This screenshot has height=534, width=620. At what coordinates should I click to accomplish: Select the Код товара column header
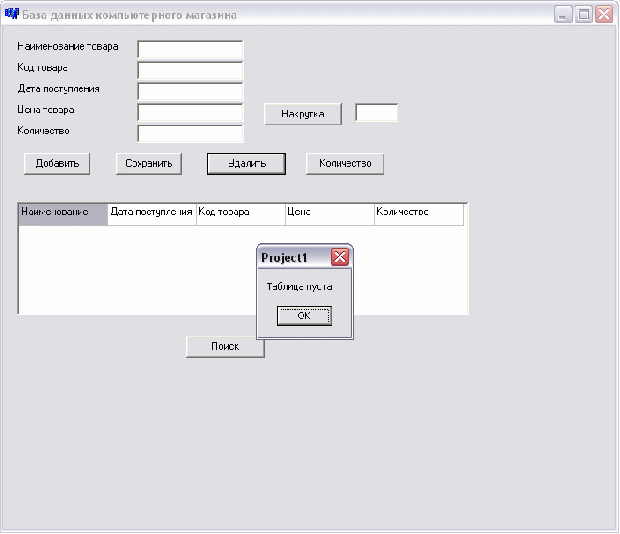[241, 214]
